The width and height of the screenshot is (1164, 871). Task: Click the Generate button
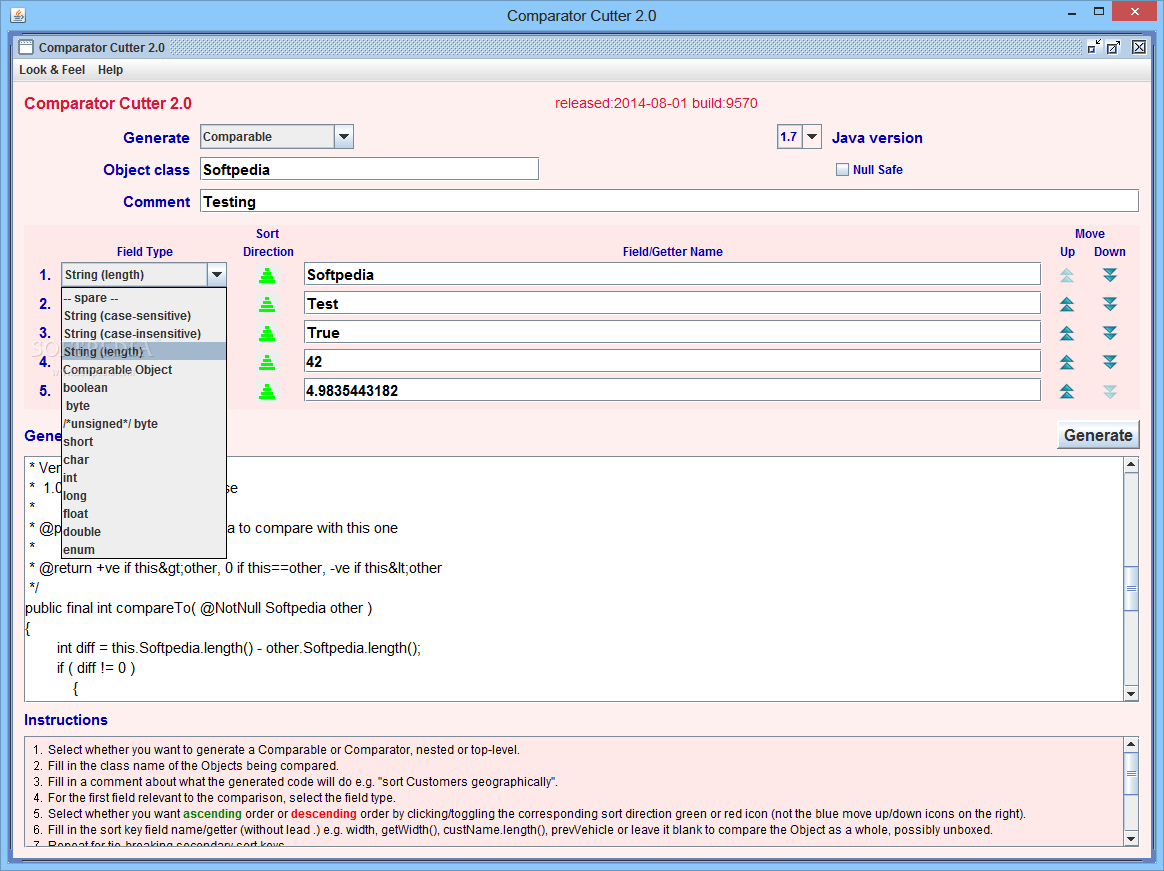click(x=1098, y=435)
